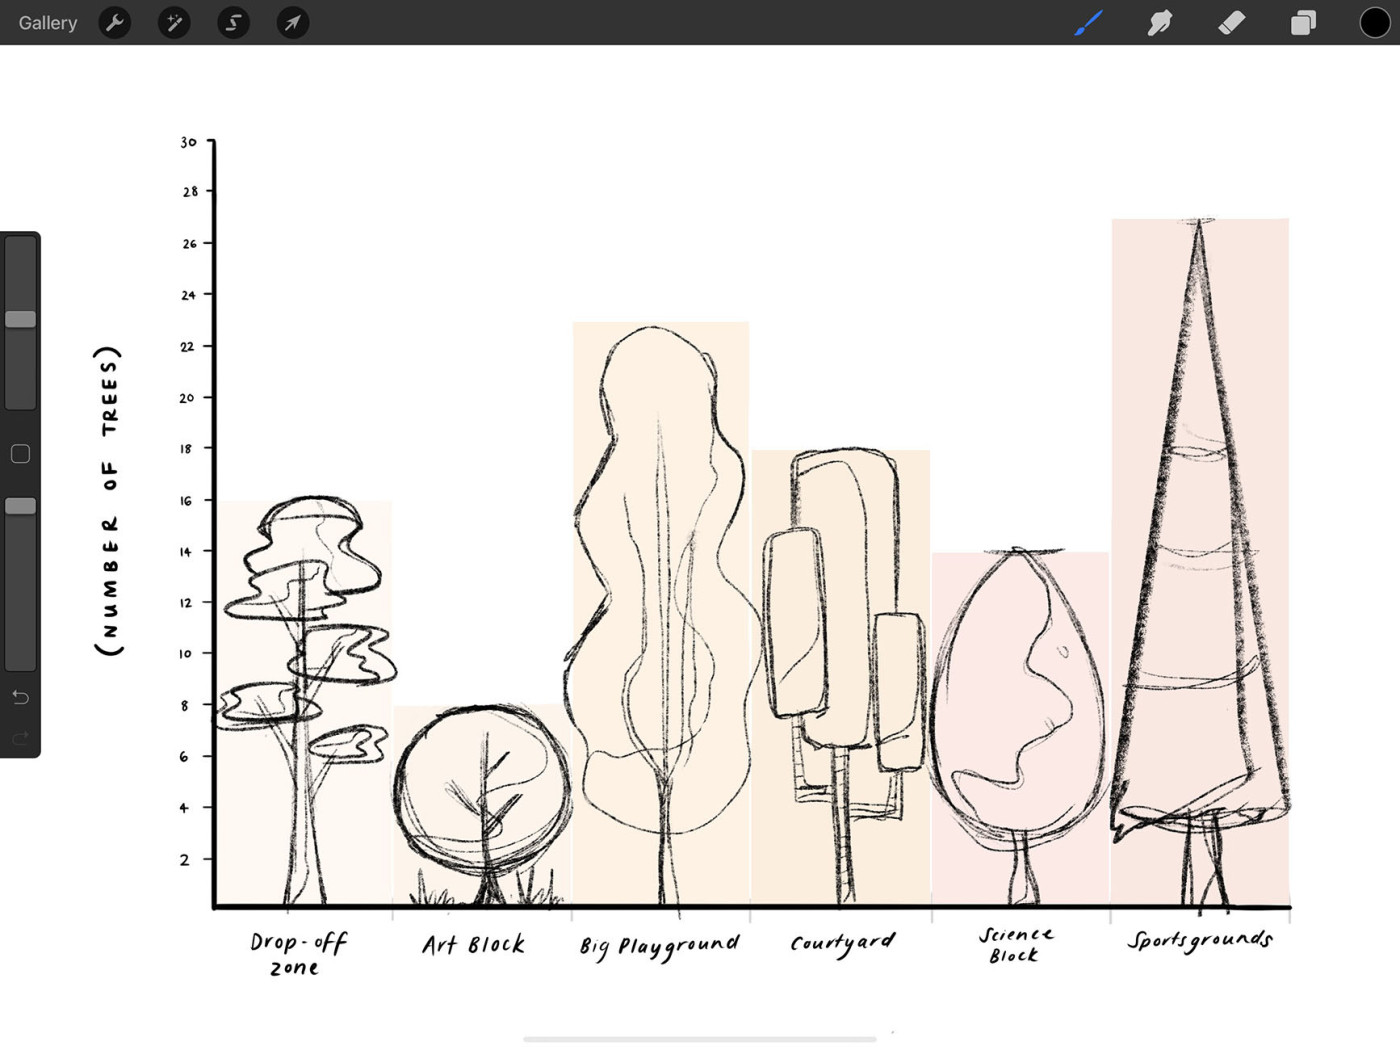
Task: Click the brush opacity slider handle
Action: pos(20,506)
